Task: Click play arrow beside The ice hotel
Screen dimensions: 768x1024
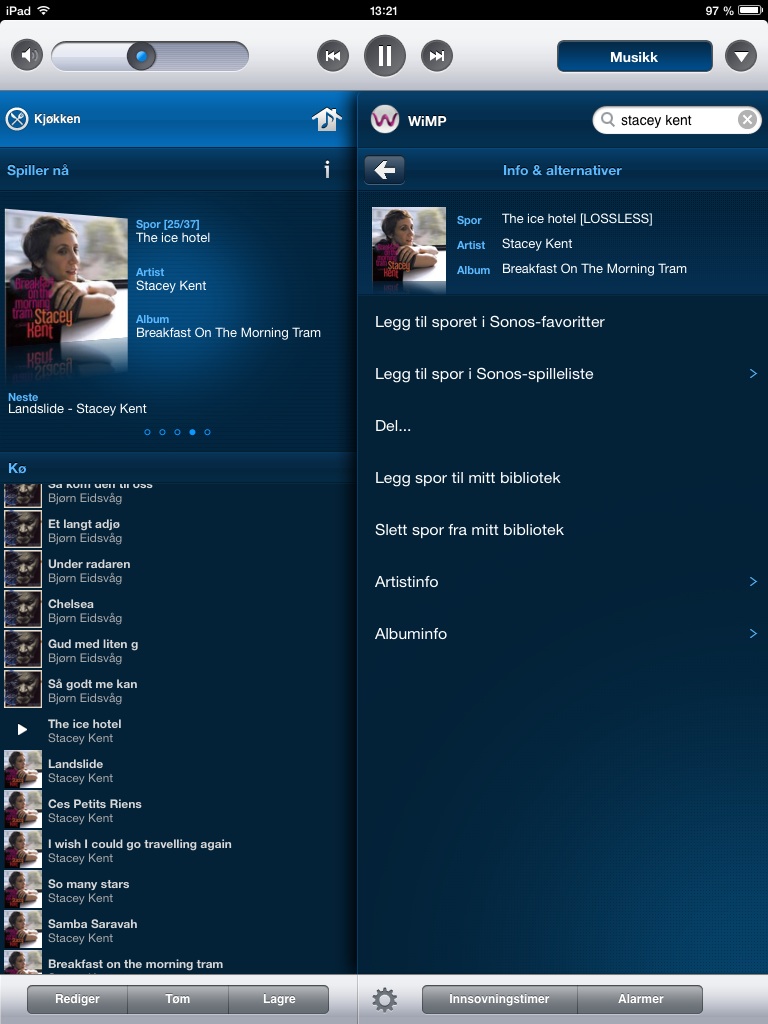Action: coord(22,729)
